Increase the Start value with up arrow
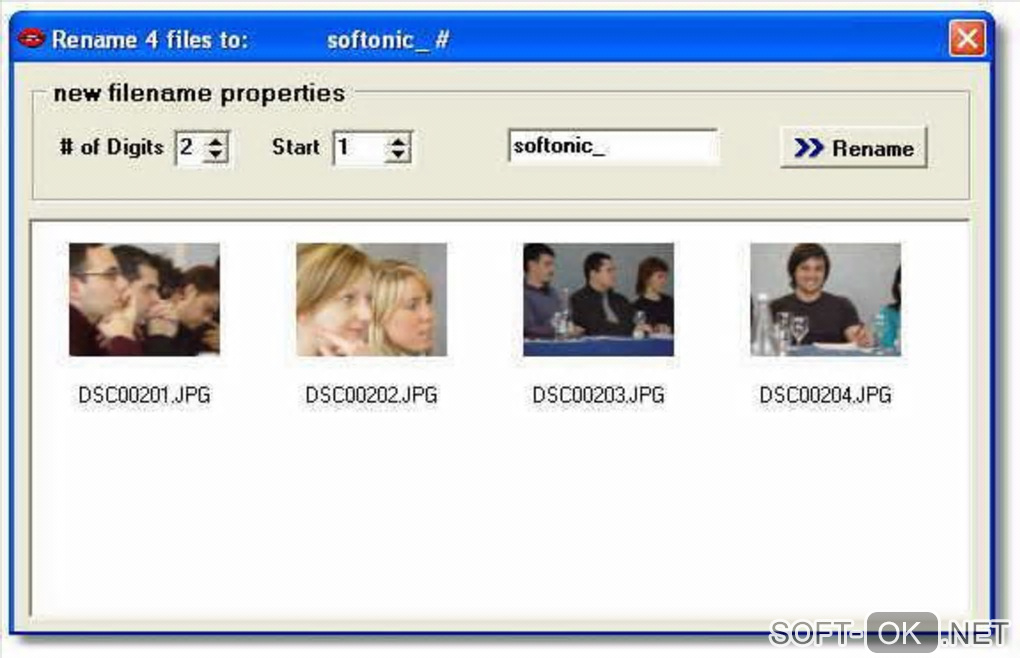 click(397, 140)
